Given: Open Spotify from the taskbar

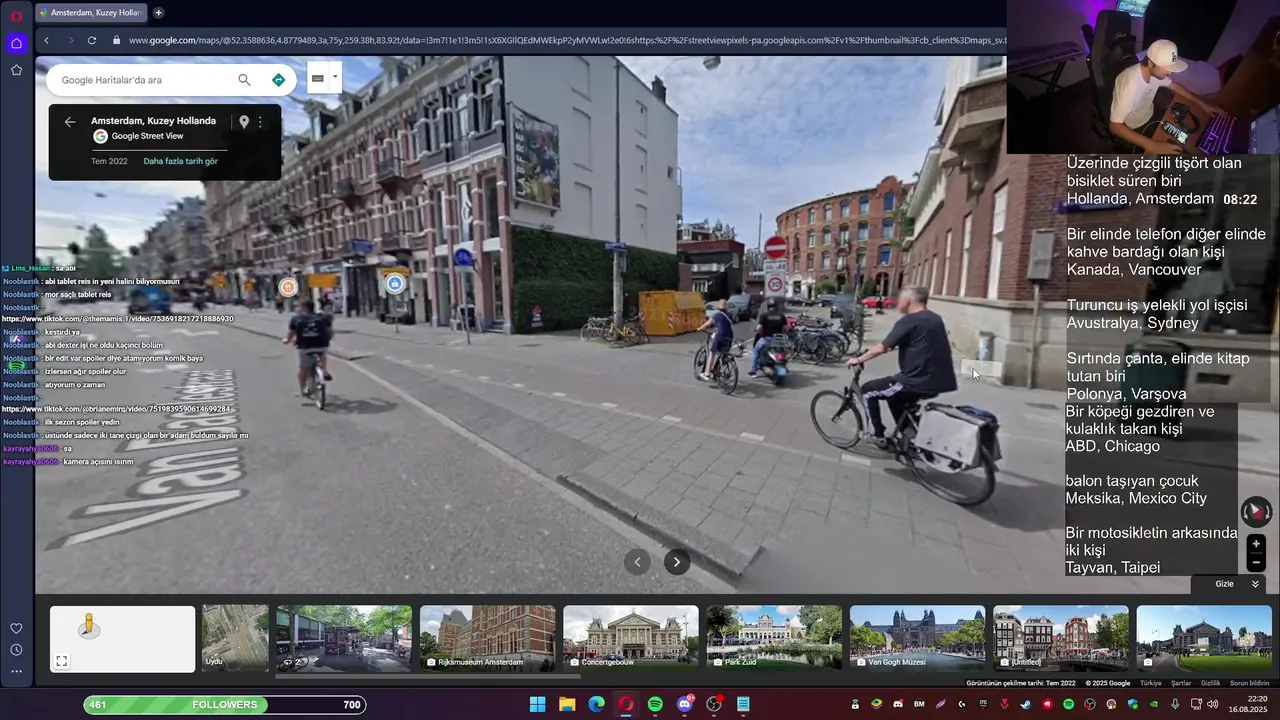Looking at the screenshot, I should click(x=655, y=704).
